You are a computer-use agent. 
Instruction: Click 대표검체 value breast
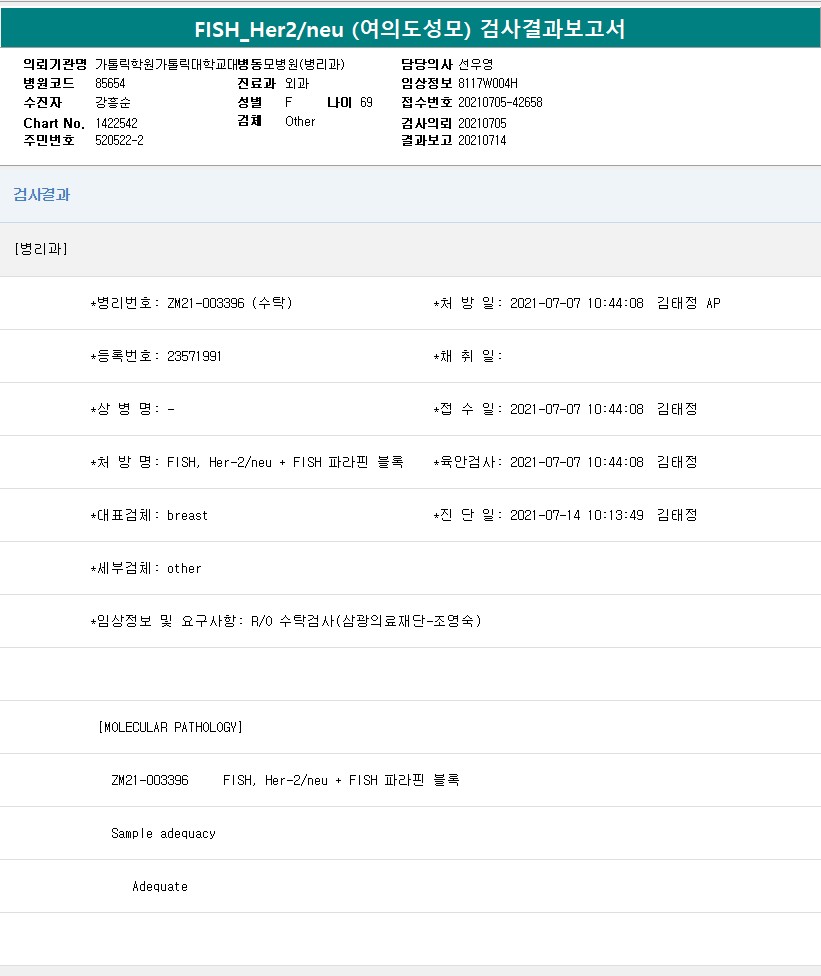pyautogui.click(x=187, y=515)
